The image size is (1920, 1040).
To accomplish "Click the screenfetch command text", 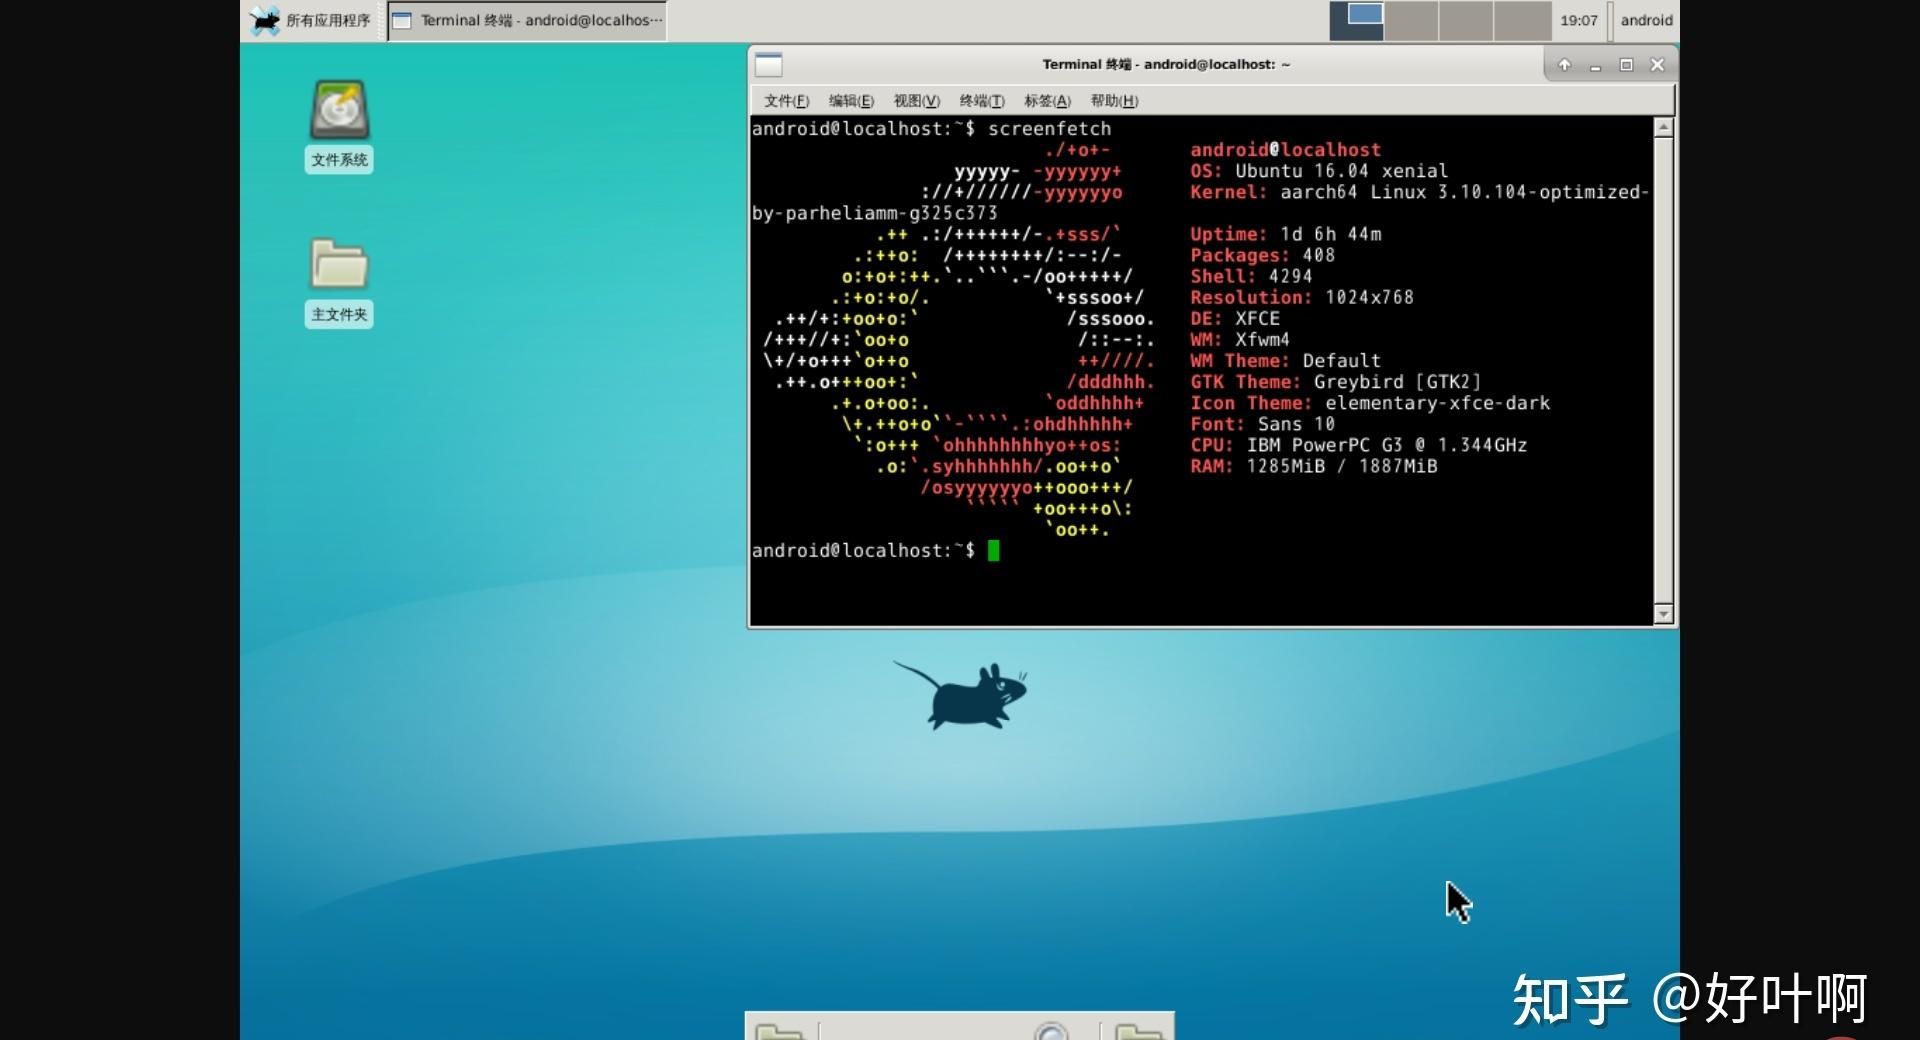I will [x=1049, y=129].
